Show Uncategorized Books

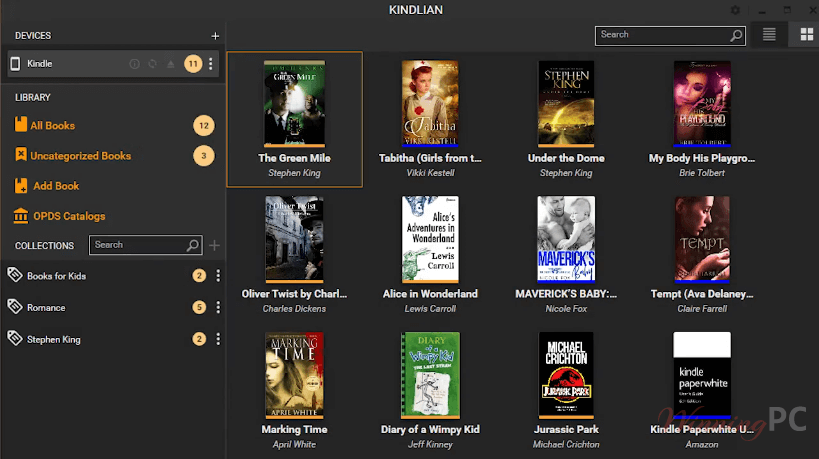coord(80,156)
